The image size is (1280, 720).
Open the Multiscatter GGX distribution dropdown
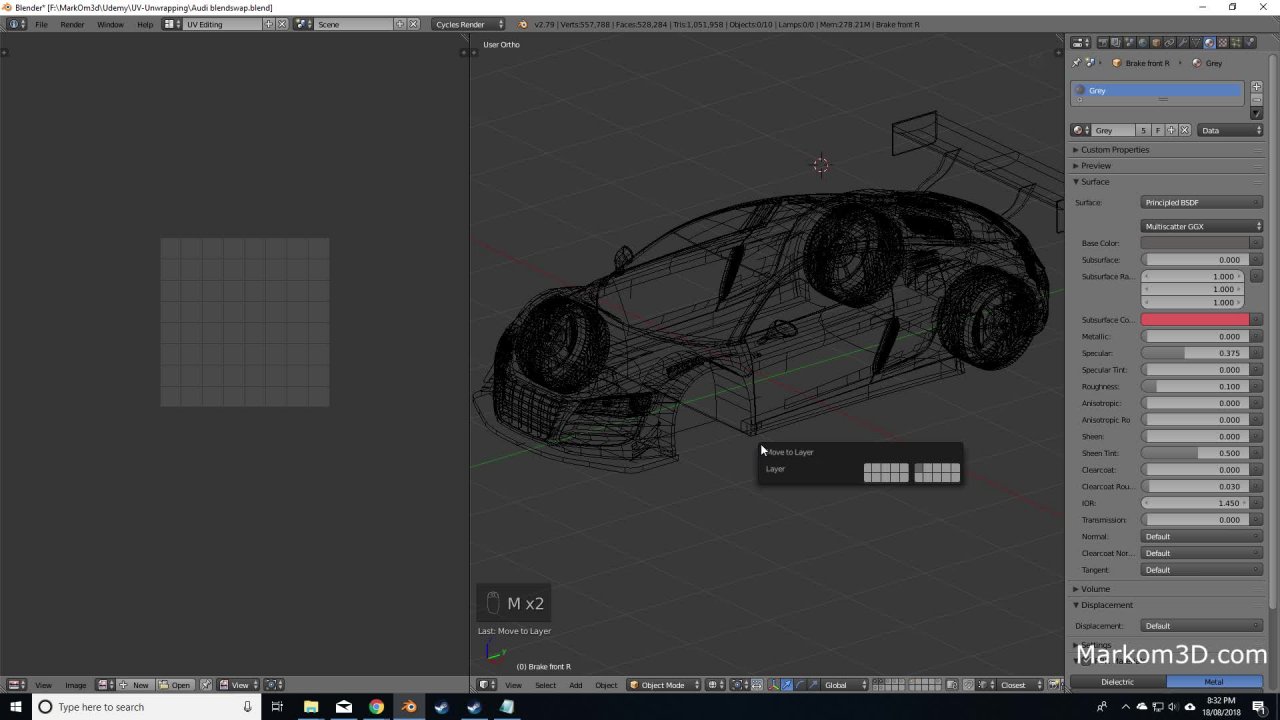[1200, 226]
